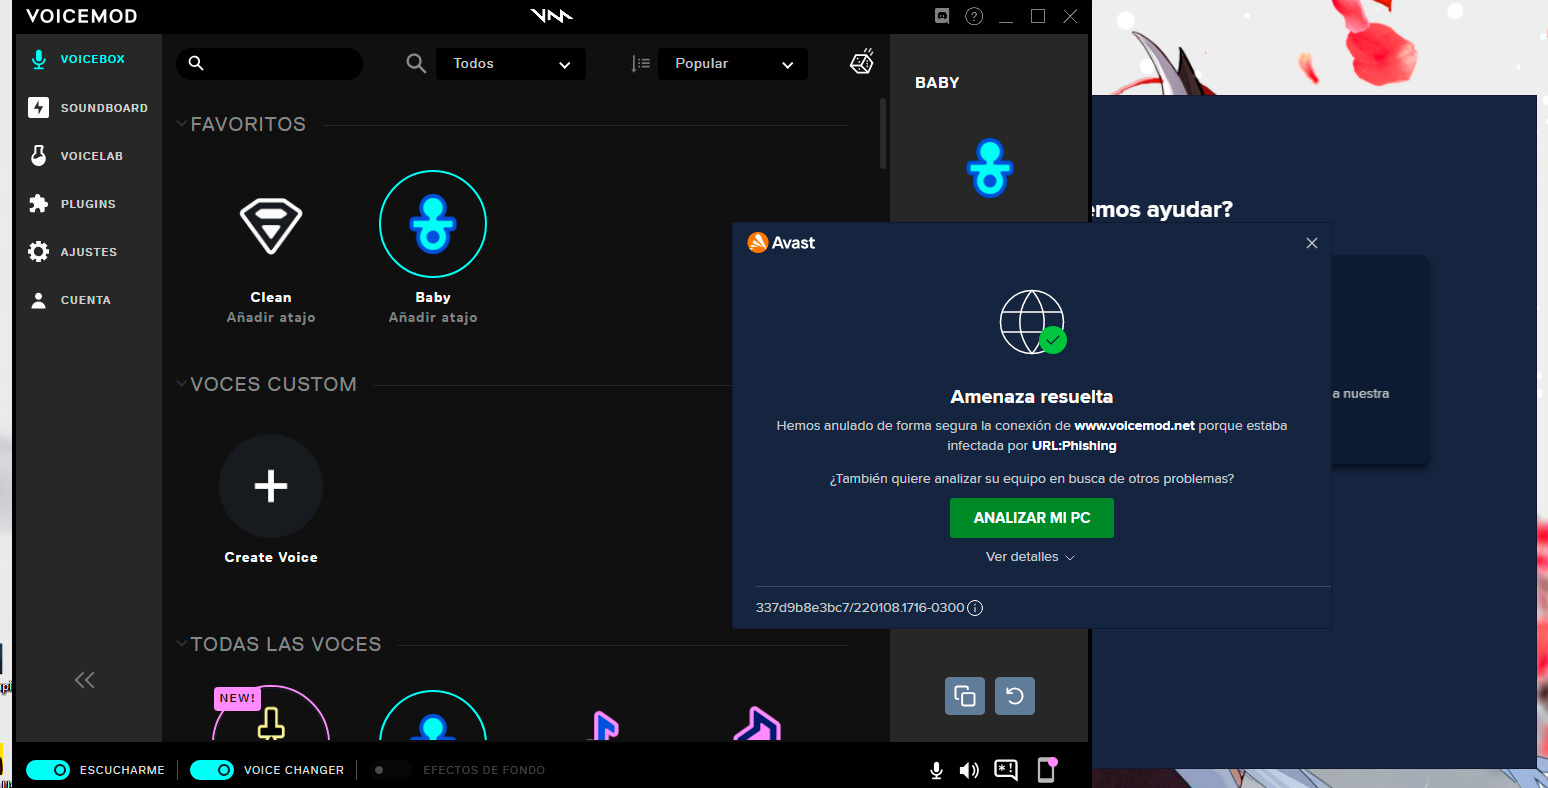Open the Plugins section
The image size is (1548, 788).
coord(73,204)
